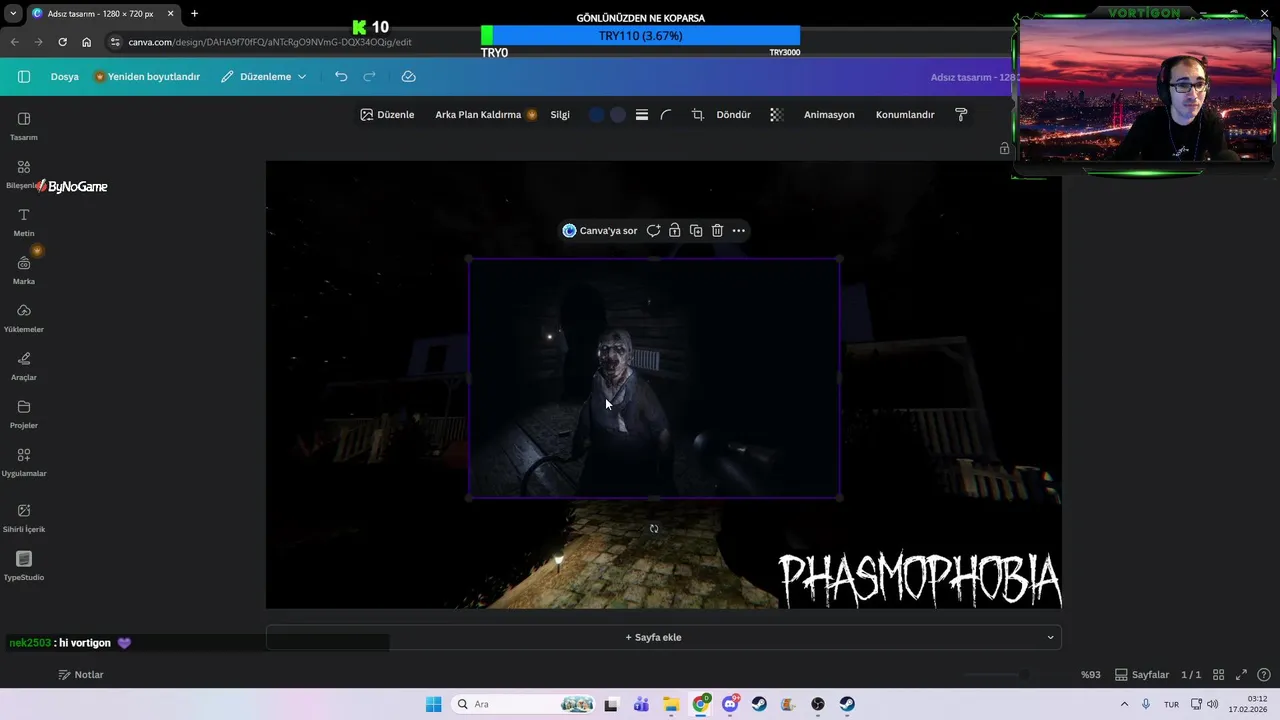The image size is (1280, 720).
Task: Click the Canva'ya sor assistant button
Action: (x=600, y=231)
